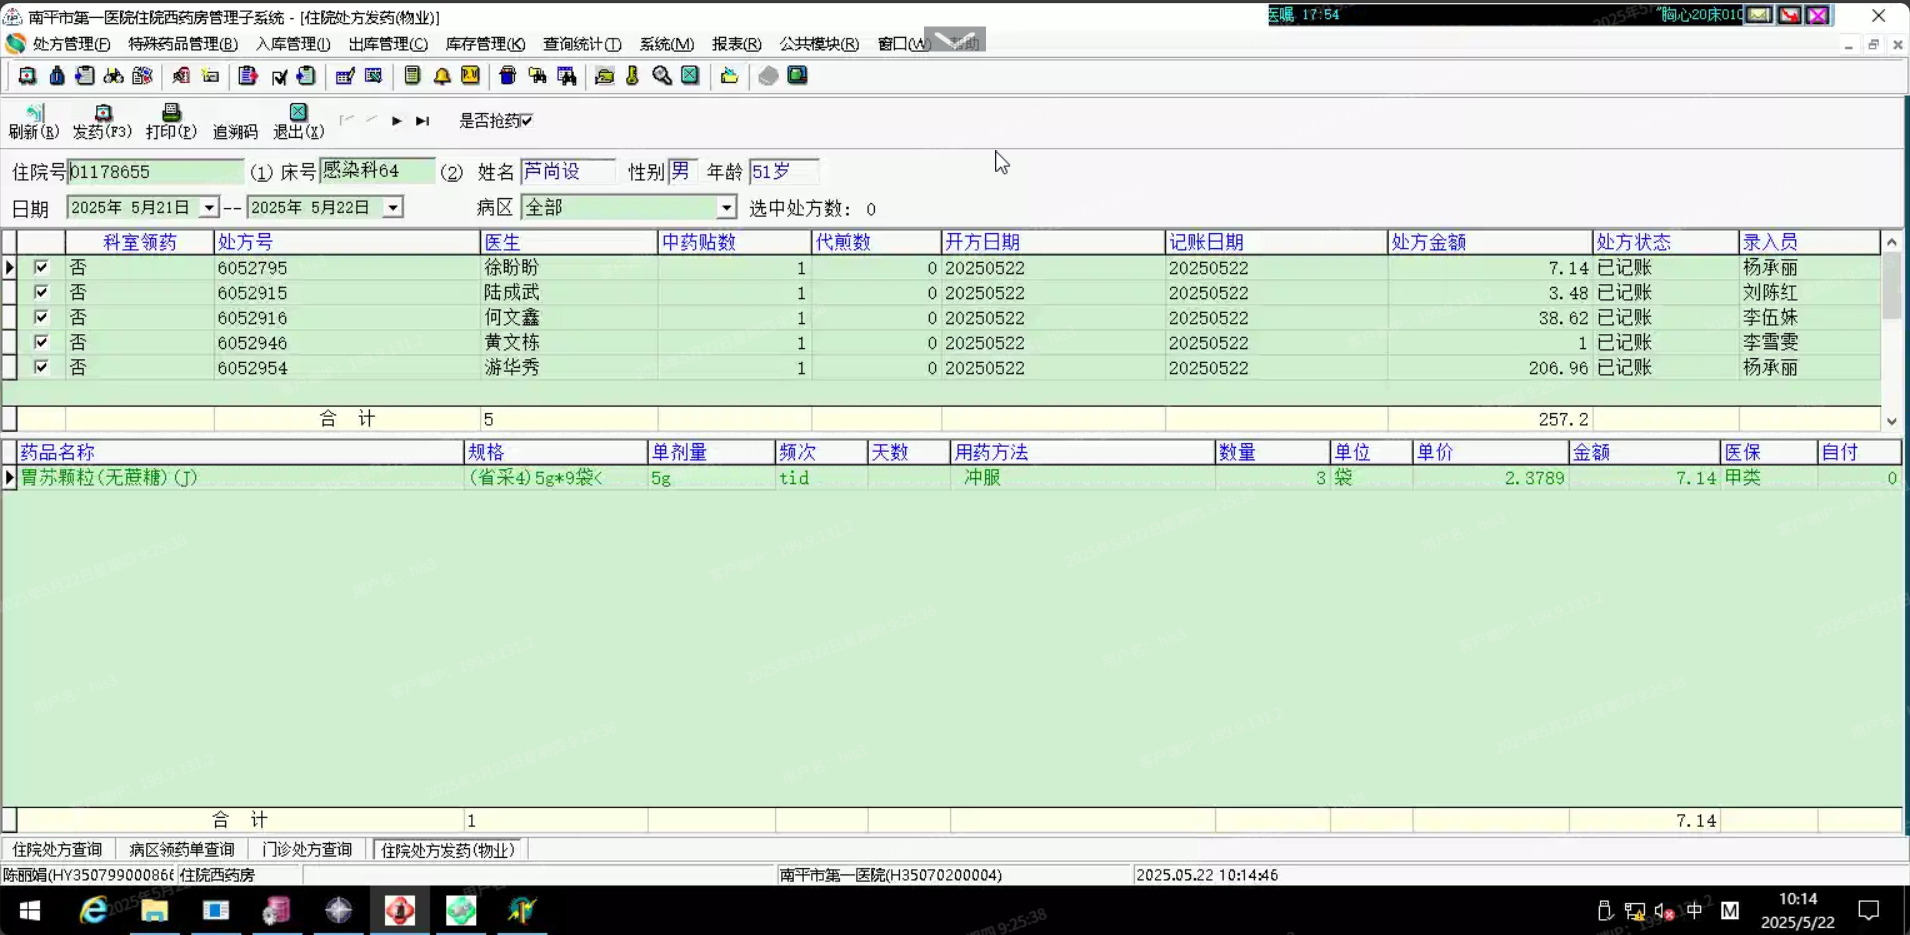The height and width of the screenshot is (935, 1910).
Task: Sort by the 处方金额 column header
Action: pyautogui.click(x=1490, y=242)
